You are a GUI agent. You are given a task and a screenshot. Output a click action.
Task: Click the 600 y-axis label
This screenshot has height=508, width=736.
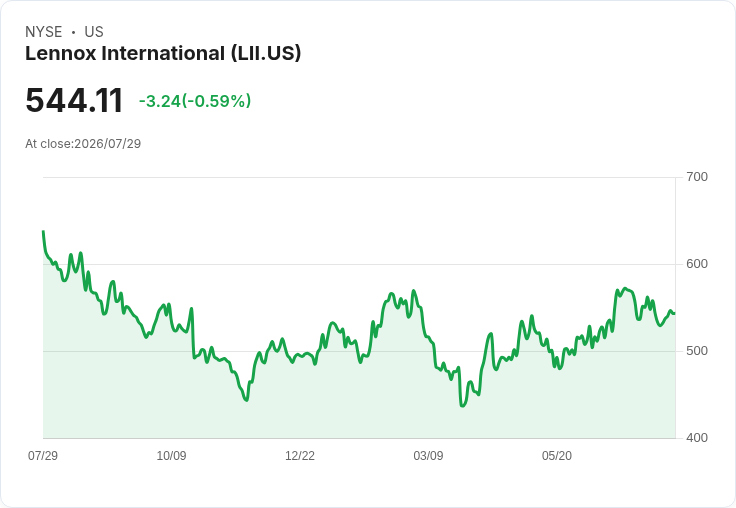tap(697, 264)
